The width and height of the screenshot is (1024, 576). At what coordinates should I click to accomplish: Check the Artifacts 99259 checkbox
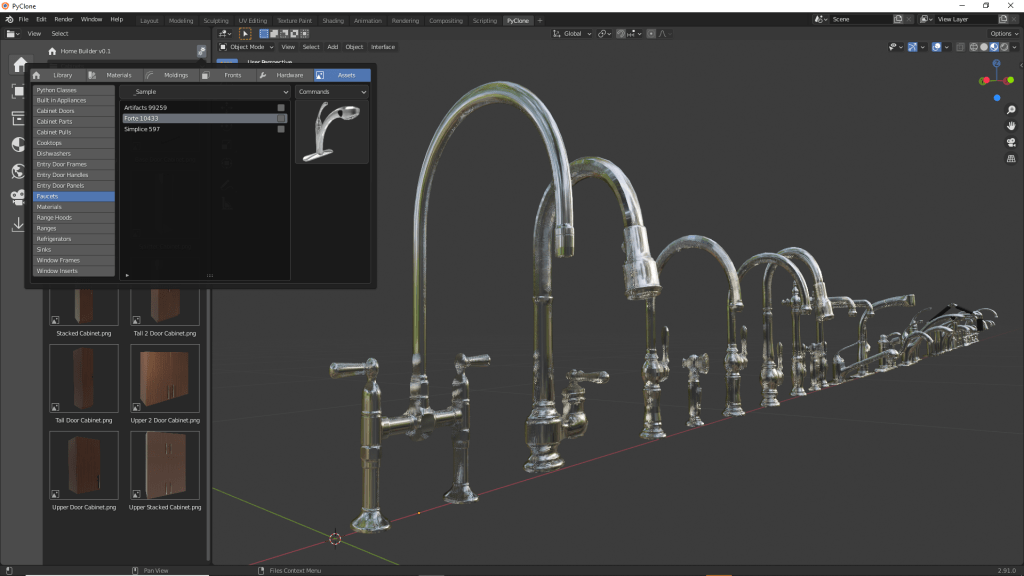[282, 107]
